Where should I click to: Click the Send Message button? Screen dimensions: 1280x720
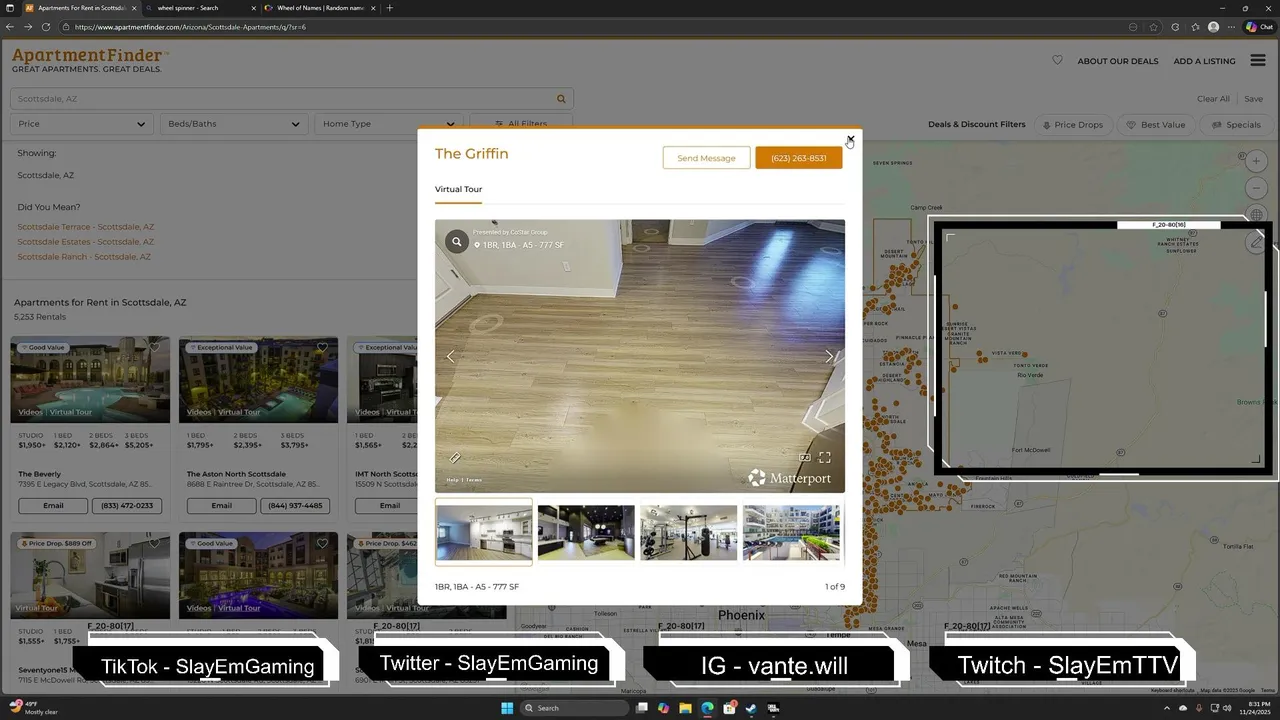706,158
